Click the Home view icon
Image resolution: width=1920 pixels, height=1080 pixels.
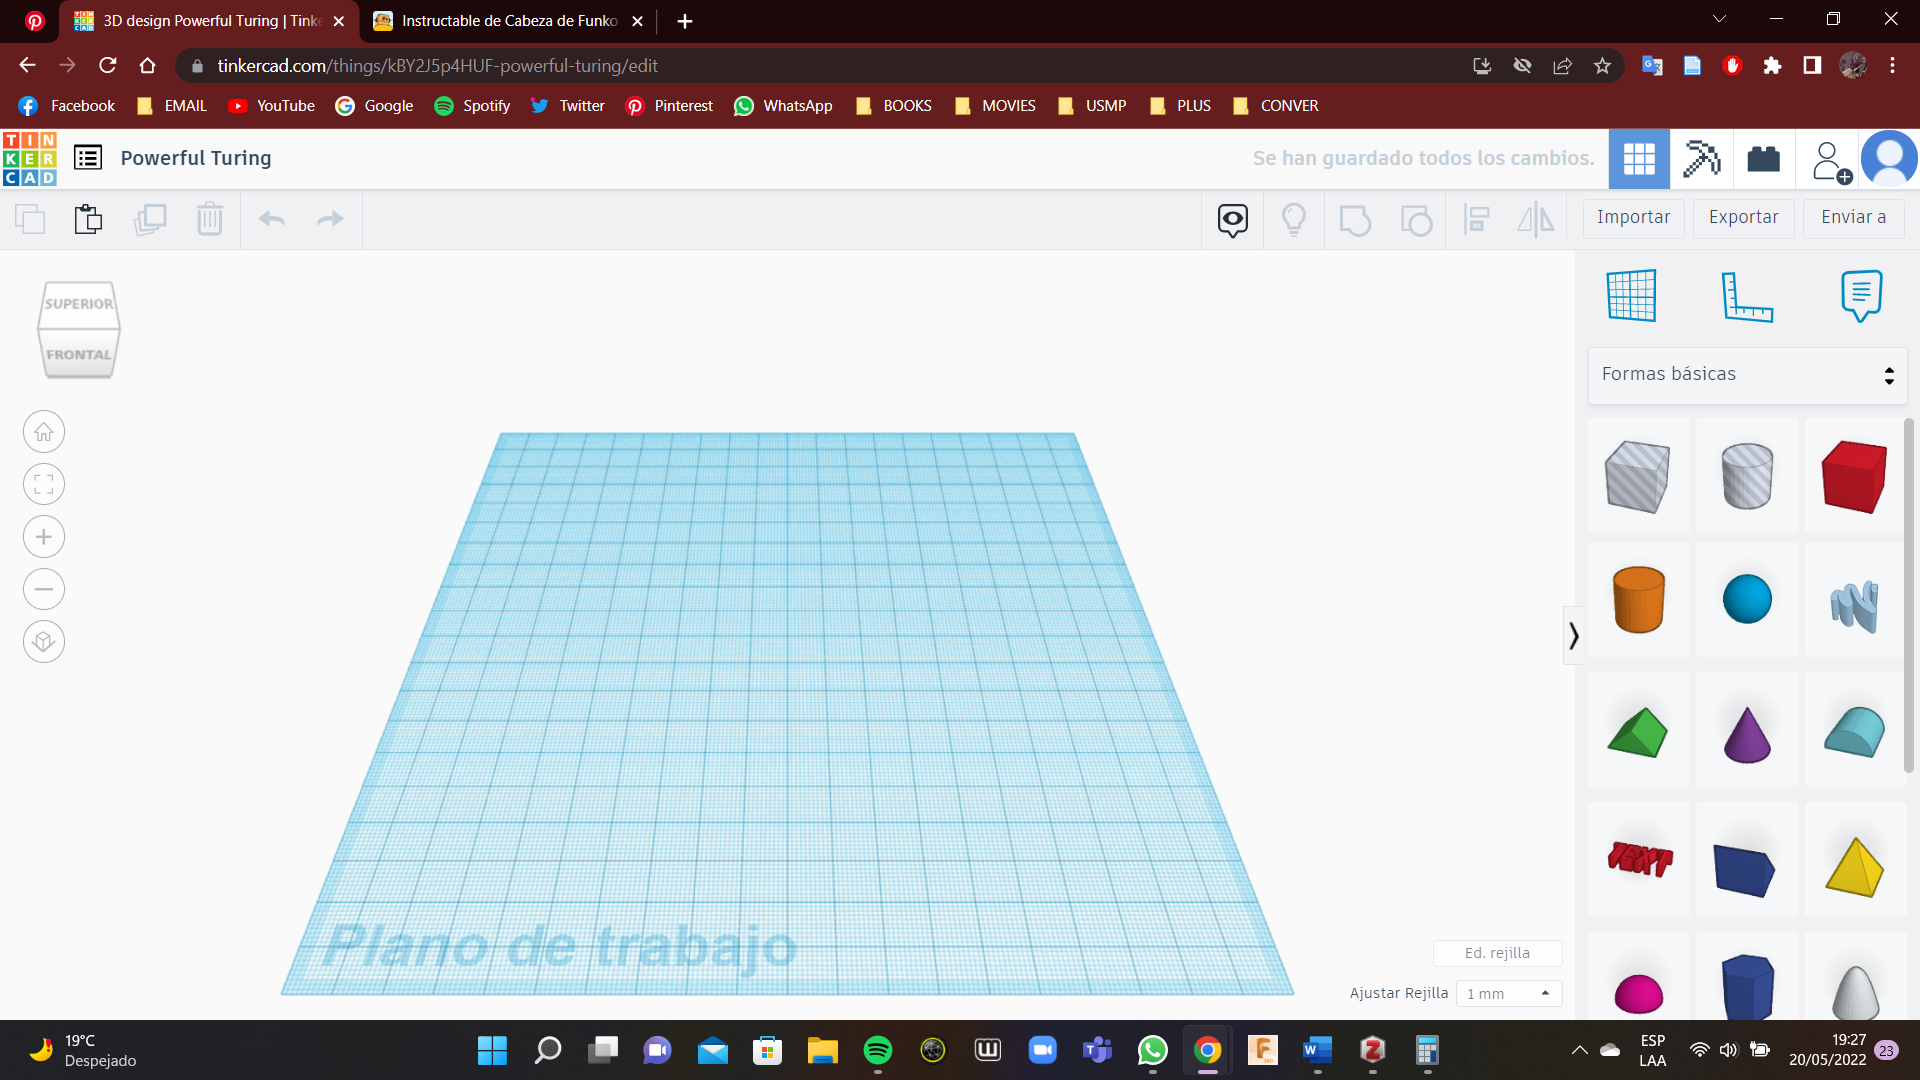(x=44, y=432)
